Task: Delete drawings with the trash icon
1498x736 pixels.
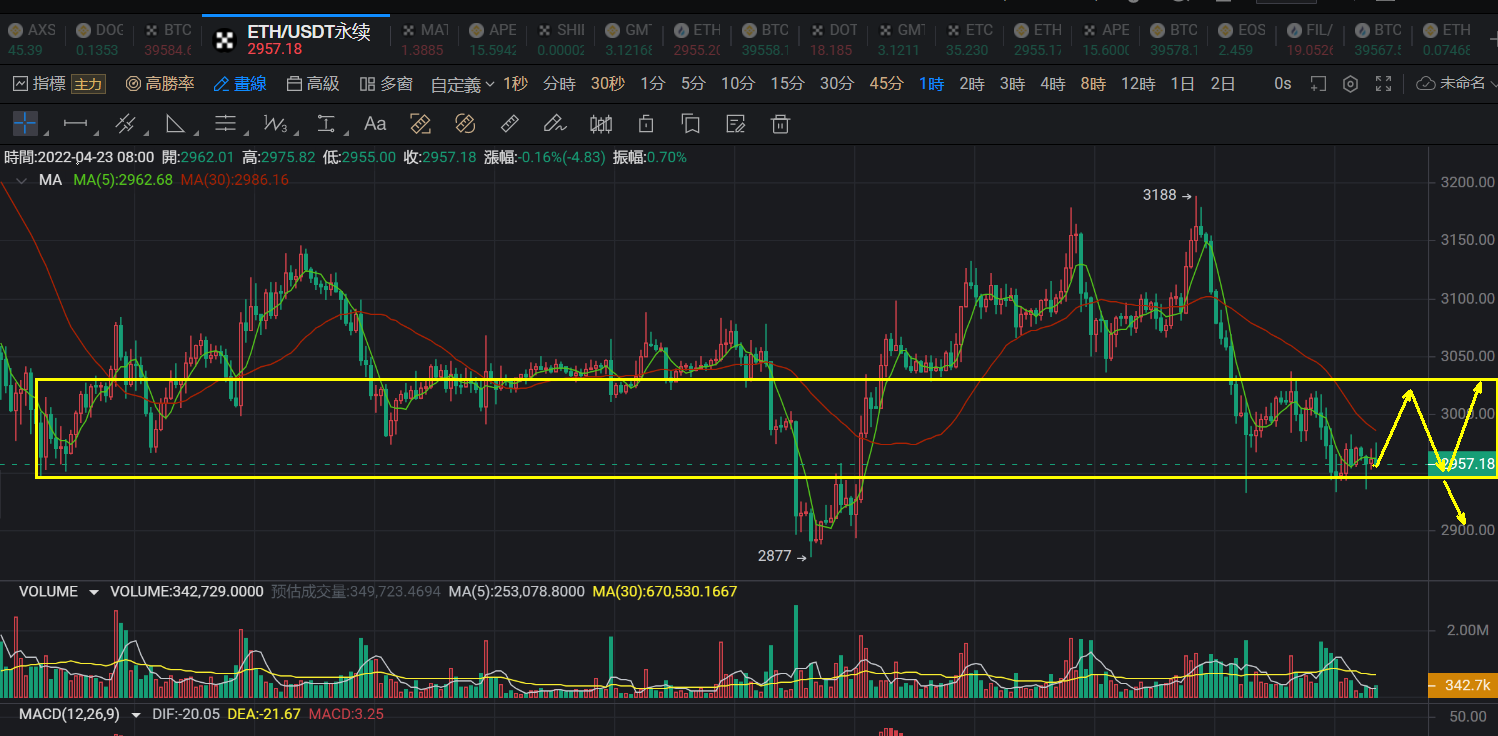Action: click(x=780, y=124)
